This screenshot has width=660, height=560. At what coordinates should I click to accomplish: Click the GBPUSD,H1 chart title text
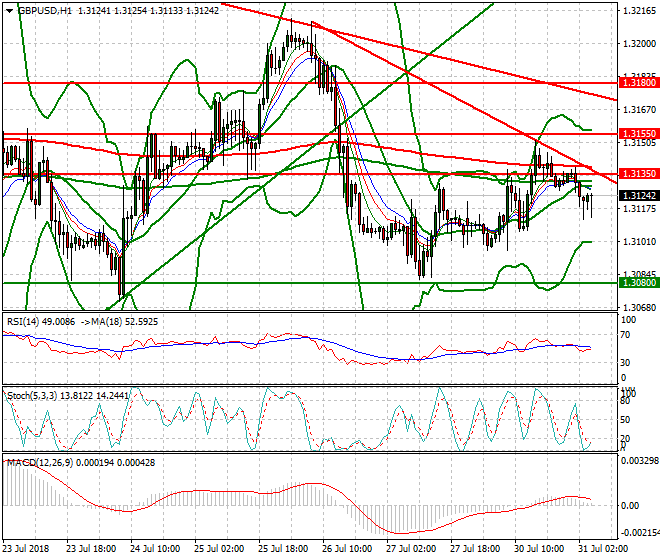45,11
